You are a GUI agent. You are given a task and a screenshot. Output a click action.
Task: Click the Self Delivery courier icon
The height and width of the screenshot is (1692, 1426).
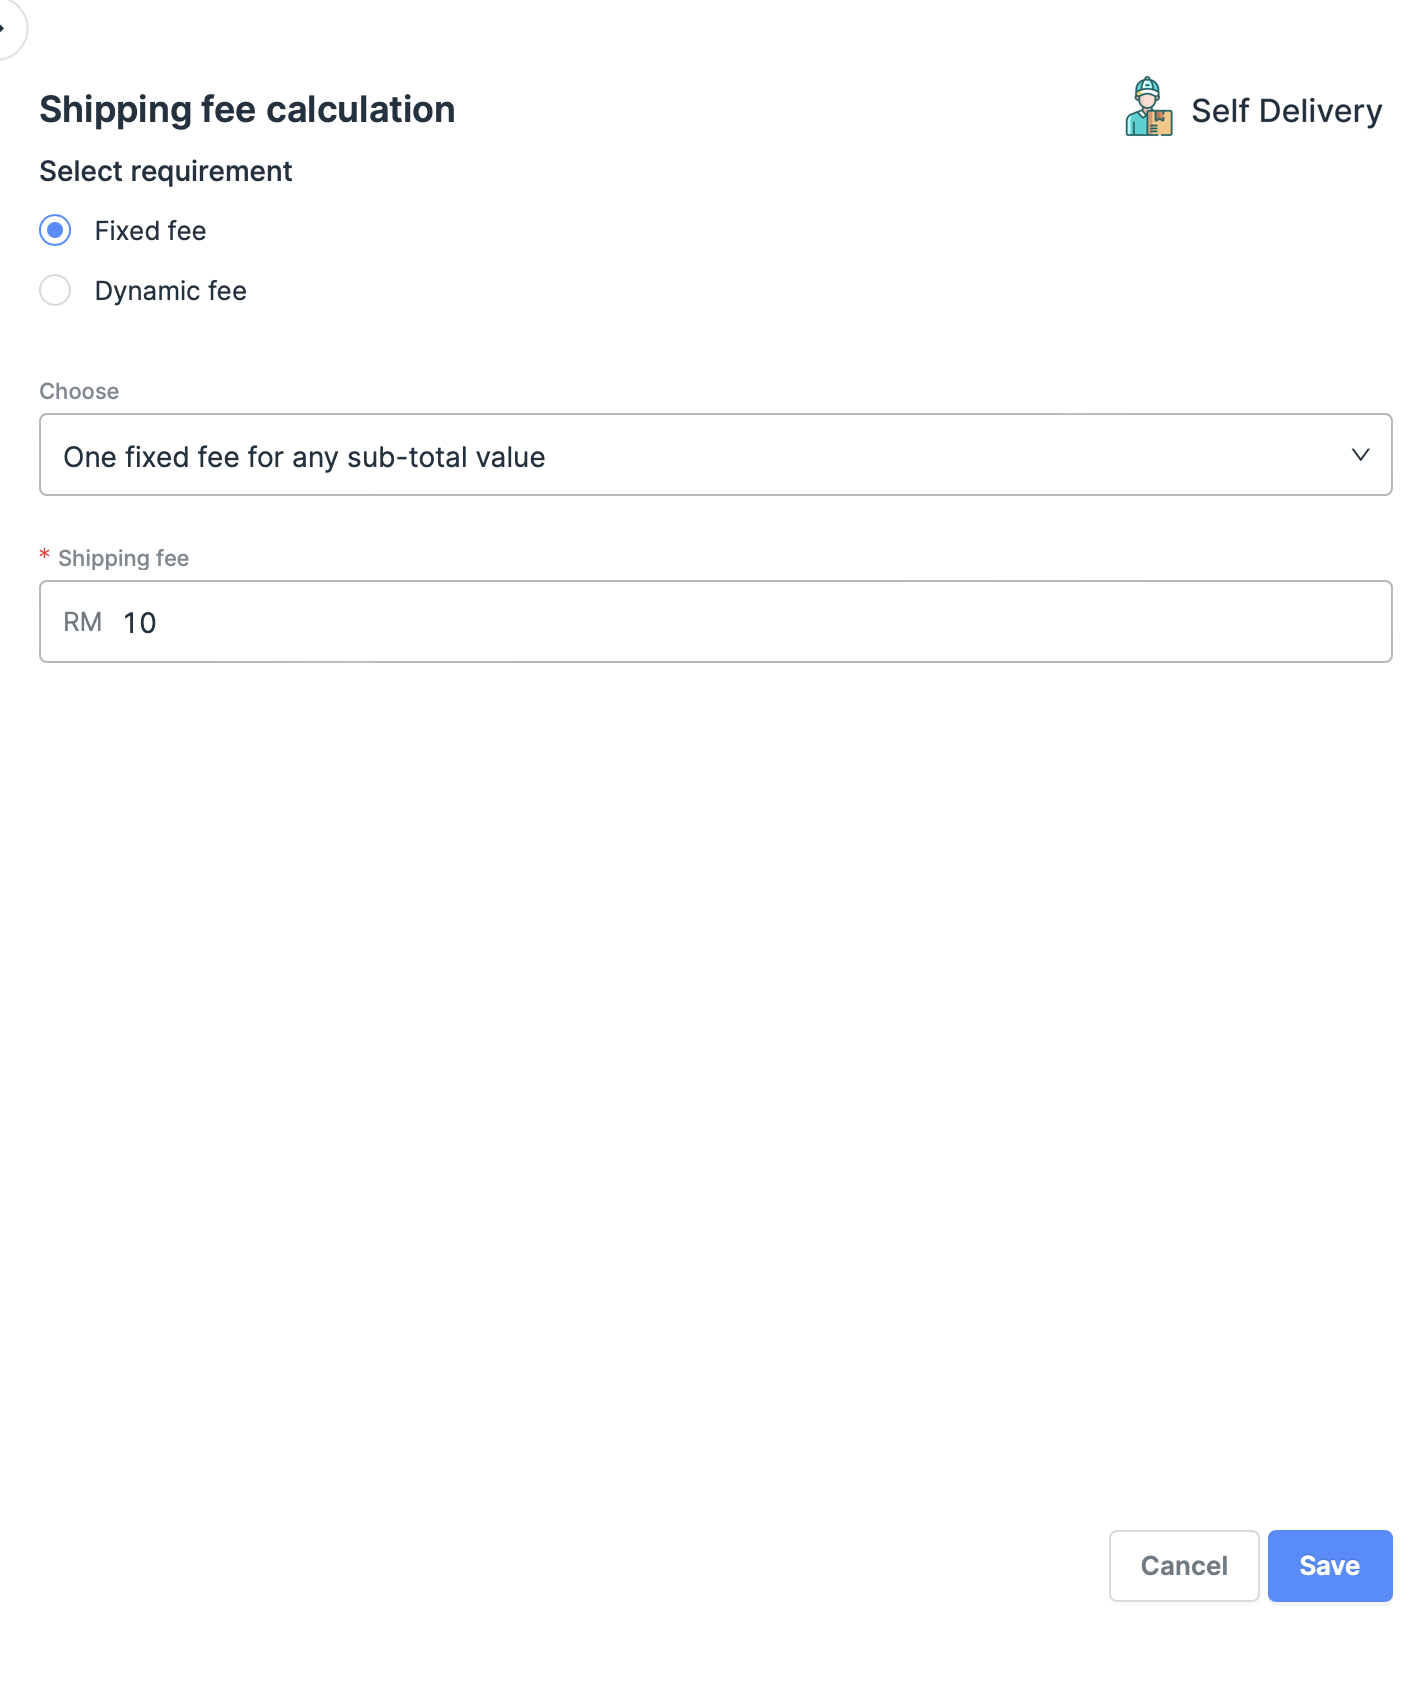(x=1148, y=107)
